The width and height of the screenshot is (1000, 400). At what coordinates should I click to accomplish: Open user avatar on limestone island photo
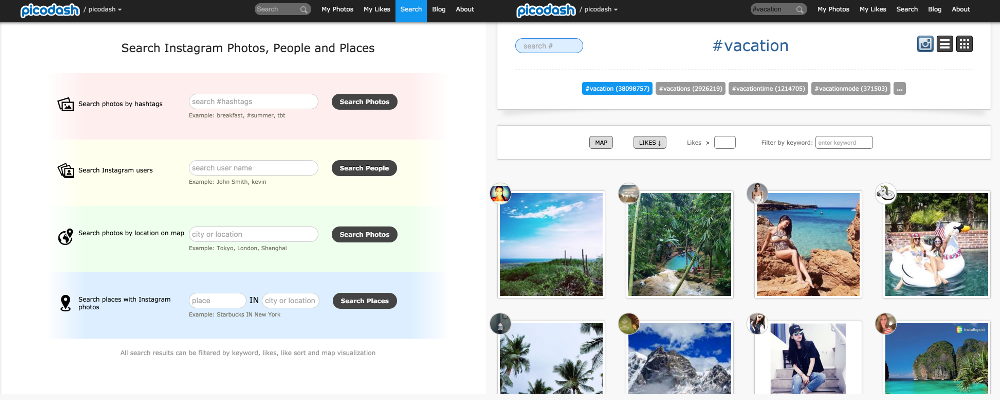point(886,323)
